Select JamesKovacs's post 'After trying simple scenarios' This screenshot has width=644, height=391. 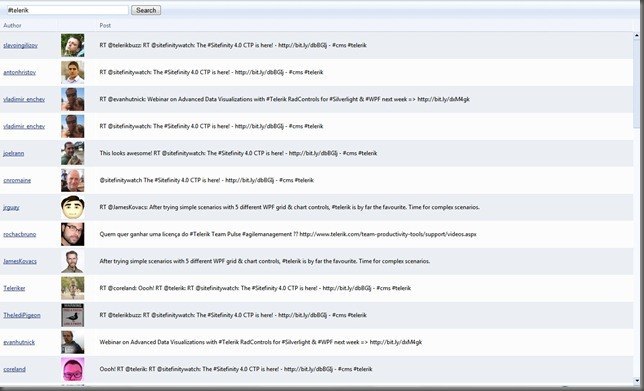click(x=265, y=261)
